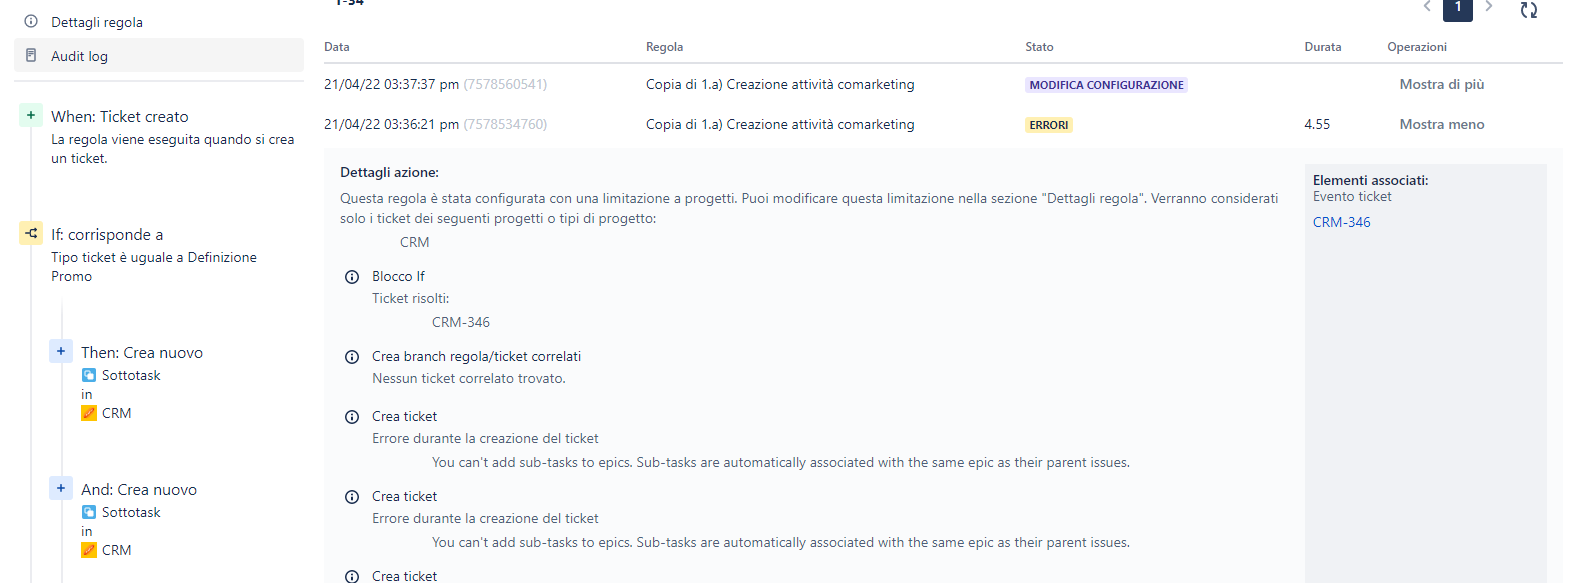Collapse details with Mostra meno
The height and width of the screenshot is (583, 1573).
(x=1441, y=124)
